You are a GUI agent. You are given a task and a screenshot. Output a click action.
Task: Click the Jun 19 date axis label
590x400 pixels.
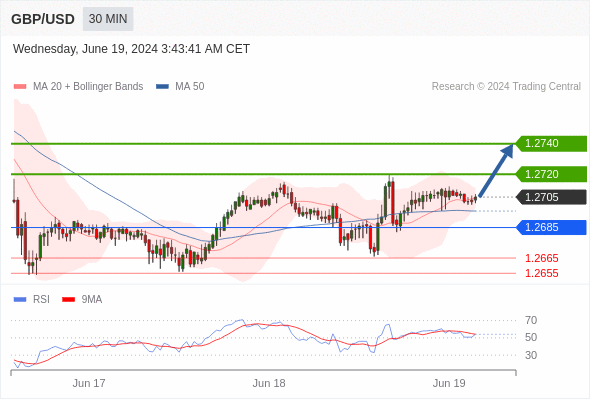point(449,383)
